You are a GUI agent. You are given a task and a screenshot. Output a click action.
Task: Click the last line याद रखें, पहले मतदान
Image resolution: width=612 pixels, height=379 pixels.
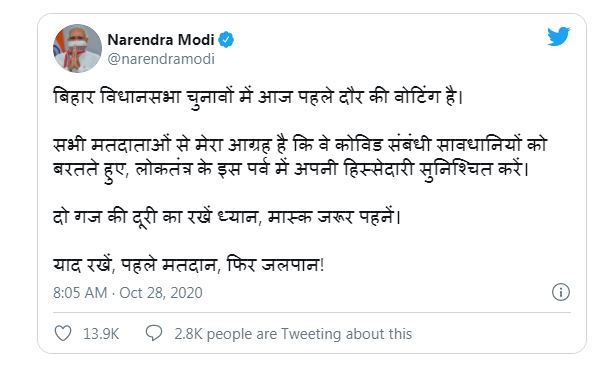pos(189,265)
